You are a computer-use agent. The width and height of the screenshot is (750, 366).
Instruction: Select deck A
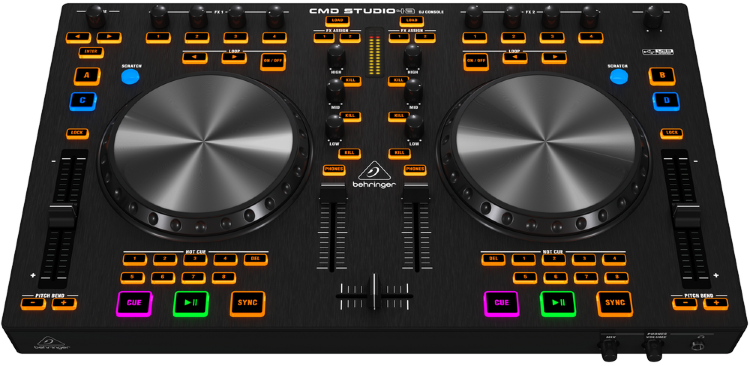[x=87, y=76]
